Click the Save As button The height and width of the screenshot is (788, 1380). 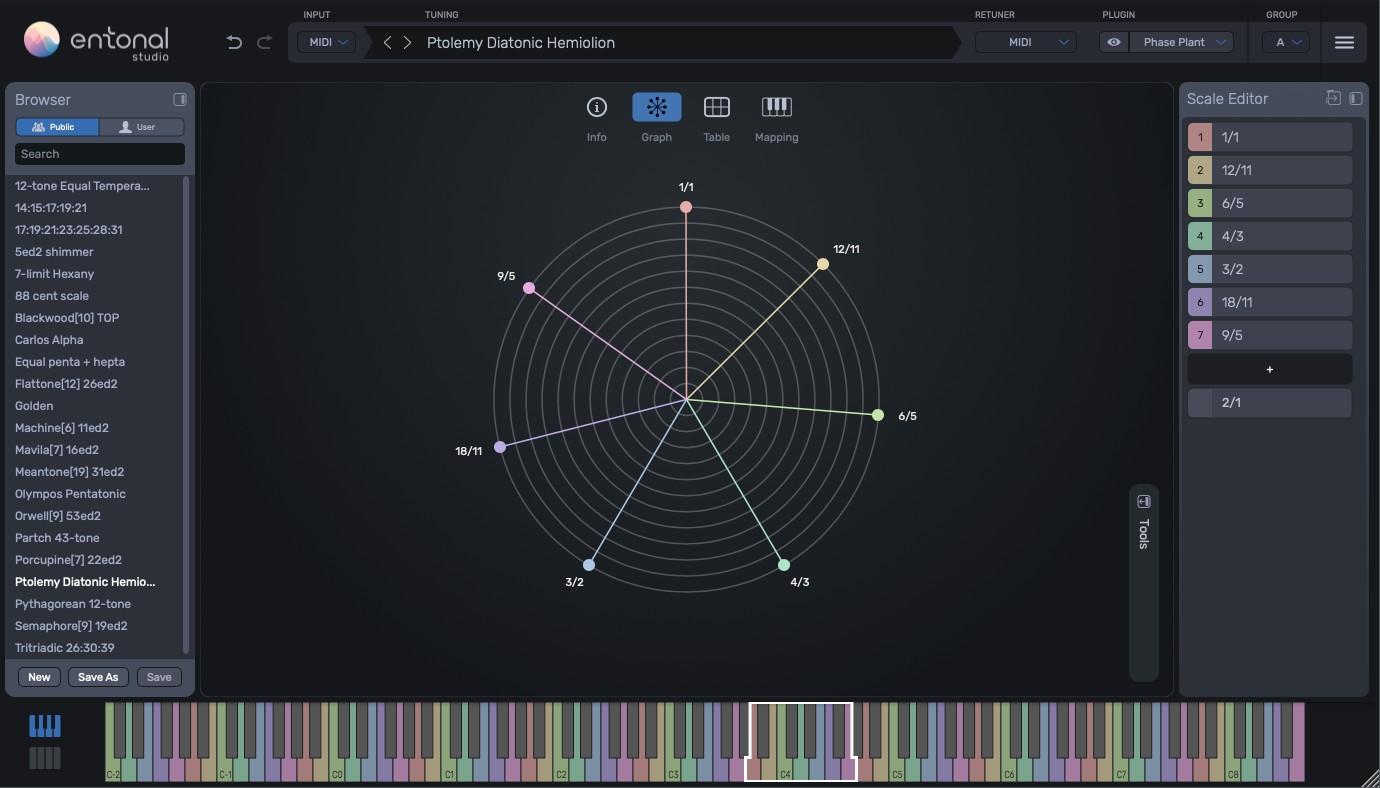(98, 677)
